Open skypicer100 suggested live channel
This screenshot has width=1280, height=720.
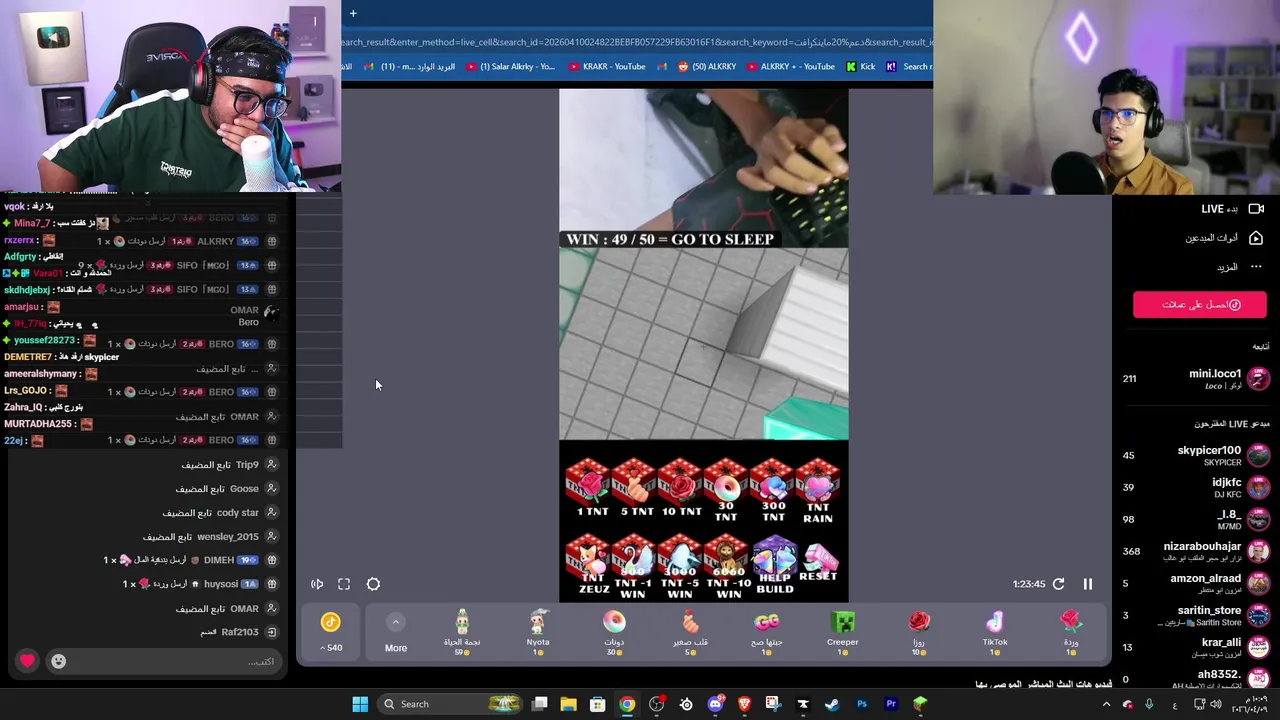pyautogui.click(x=1195, y=455)
